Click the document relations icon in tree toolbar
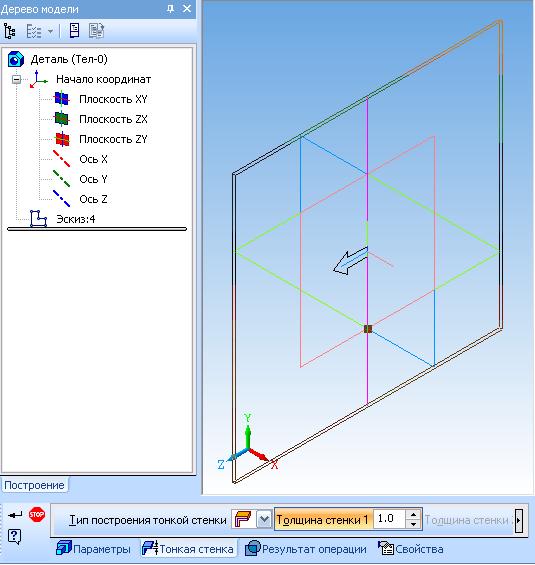 click(96, 31)
